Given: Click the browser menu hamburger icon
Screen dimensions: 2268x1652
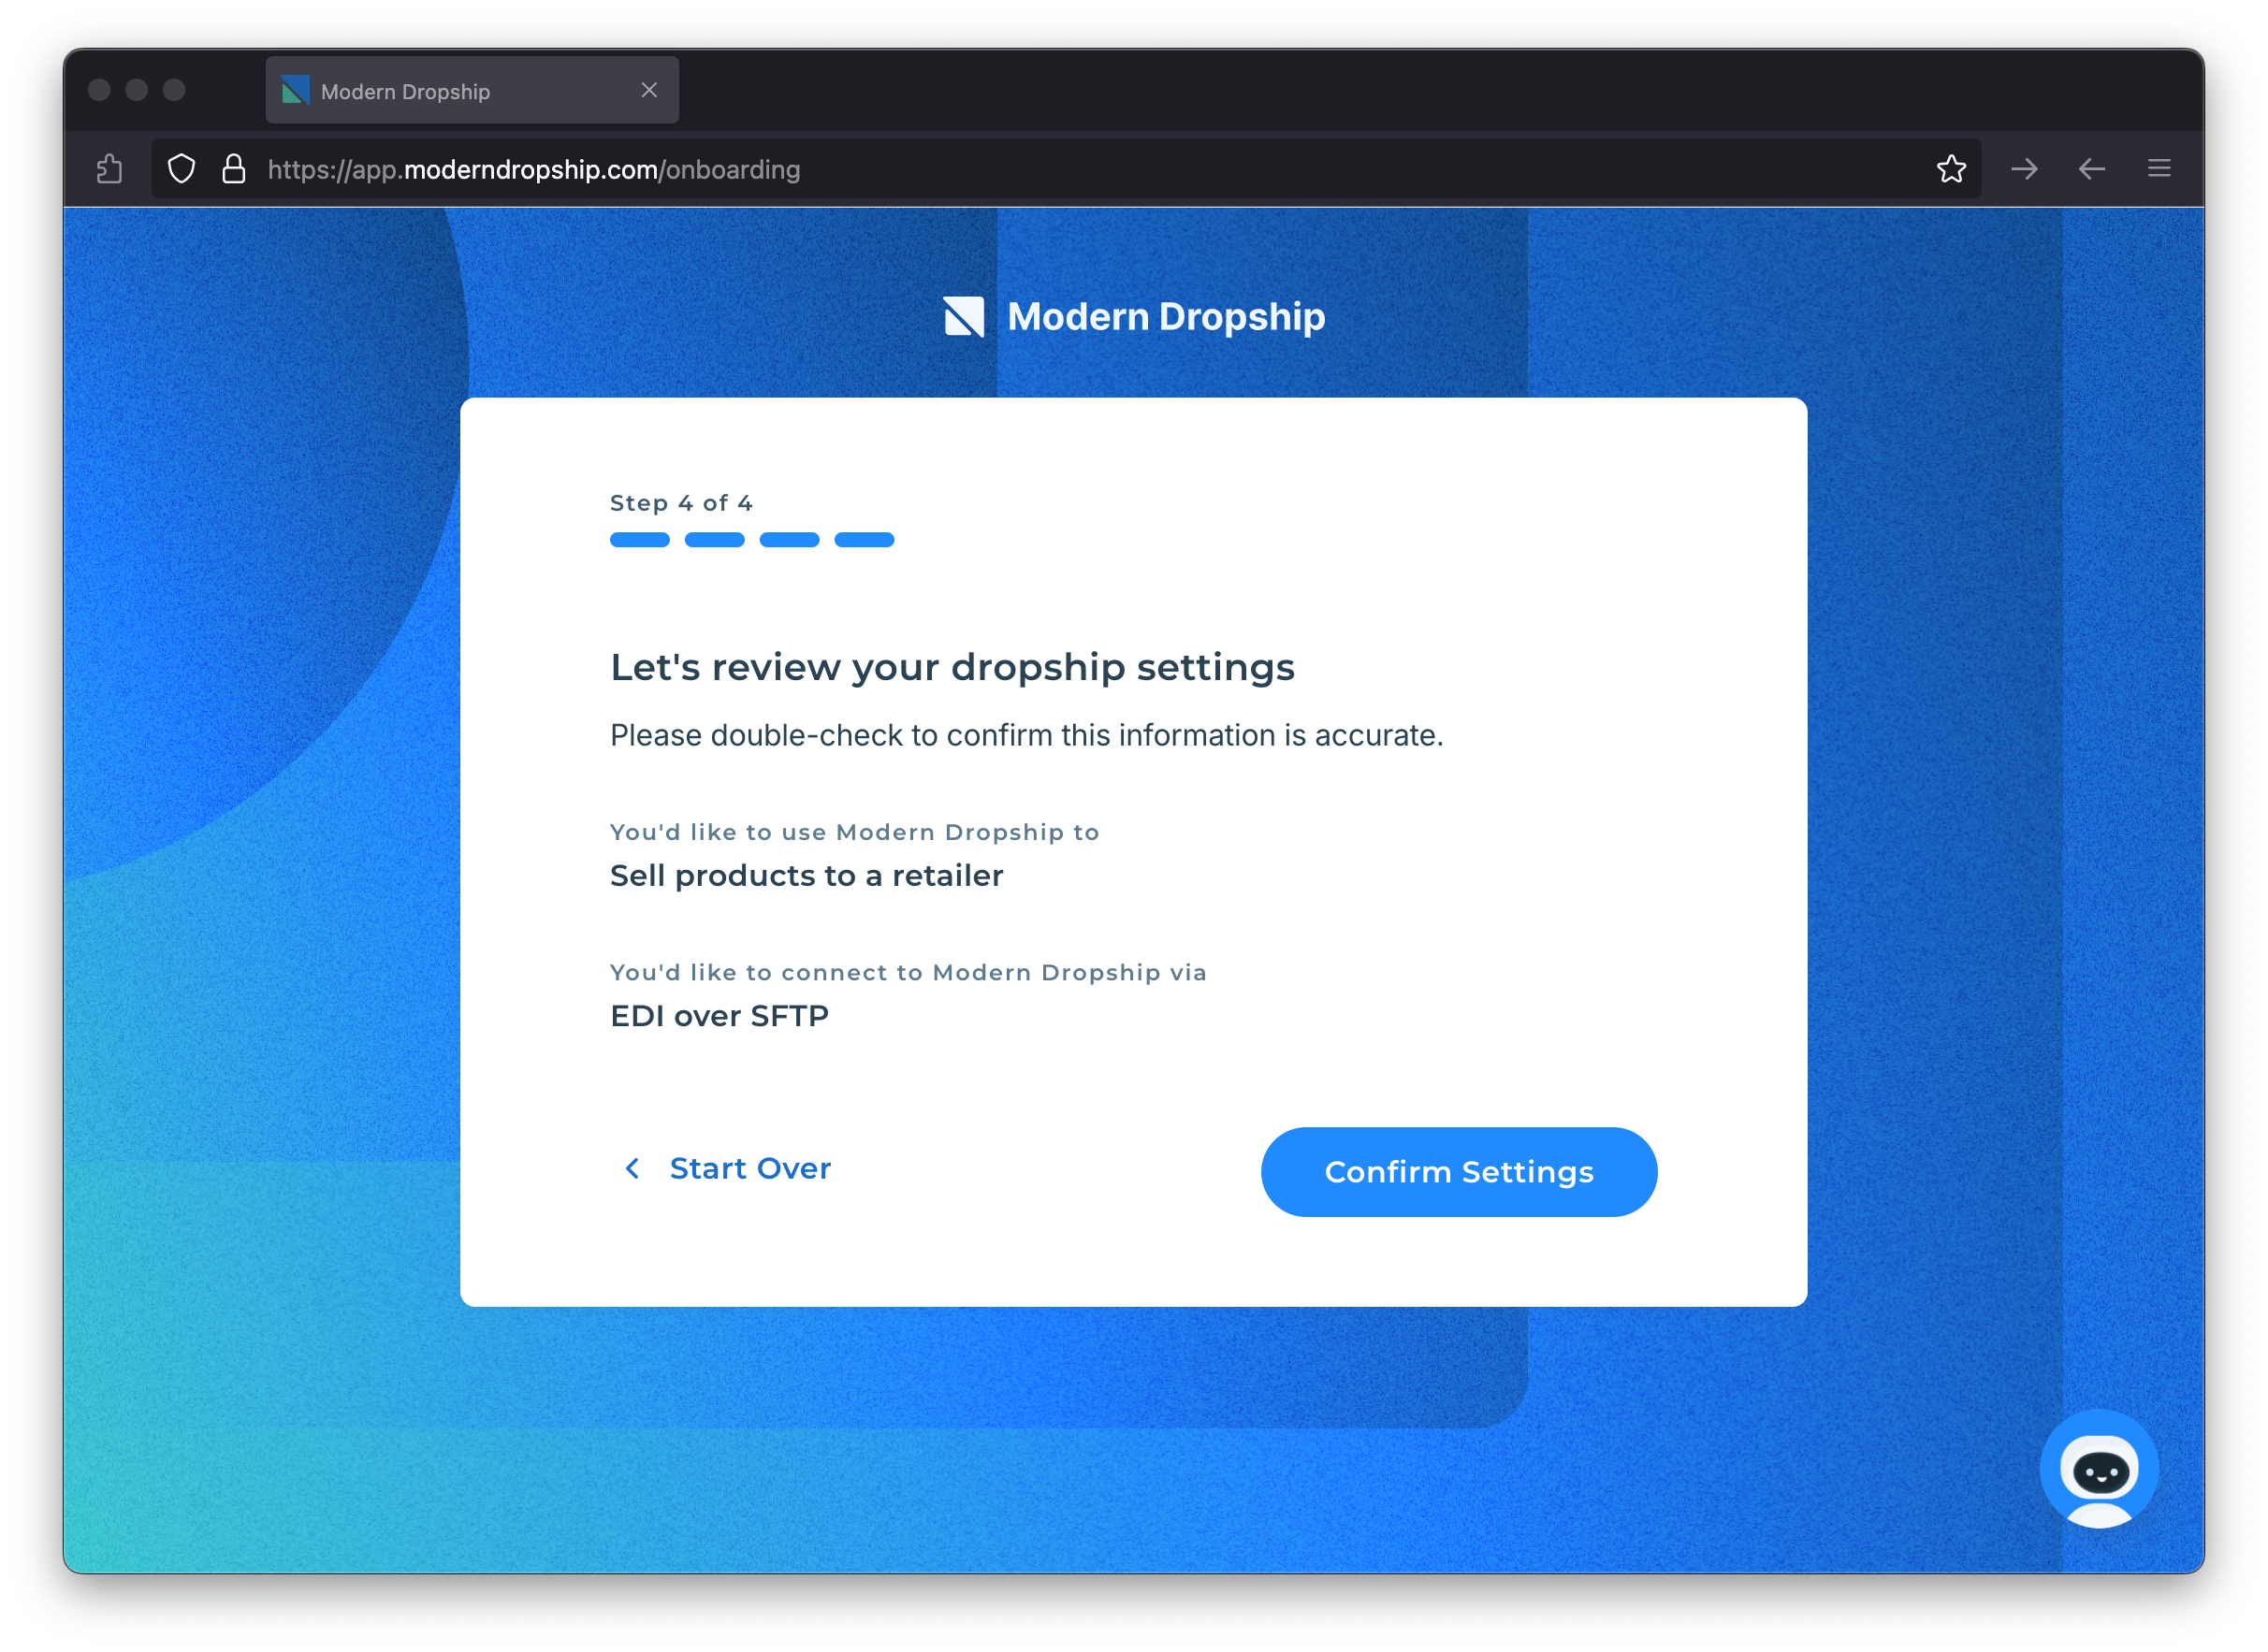Looking at the screenshot, I should (x=2159, y=167).
